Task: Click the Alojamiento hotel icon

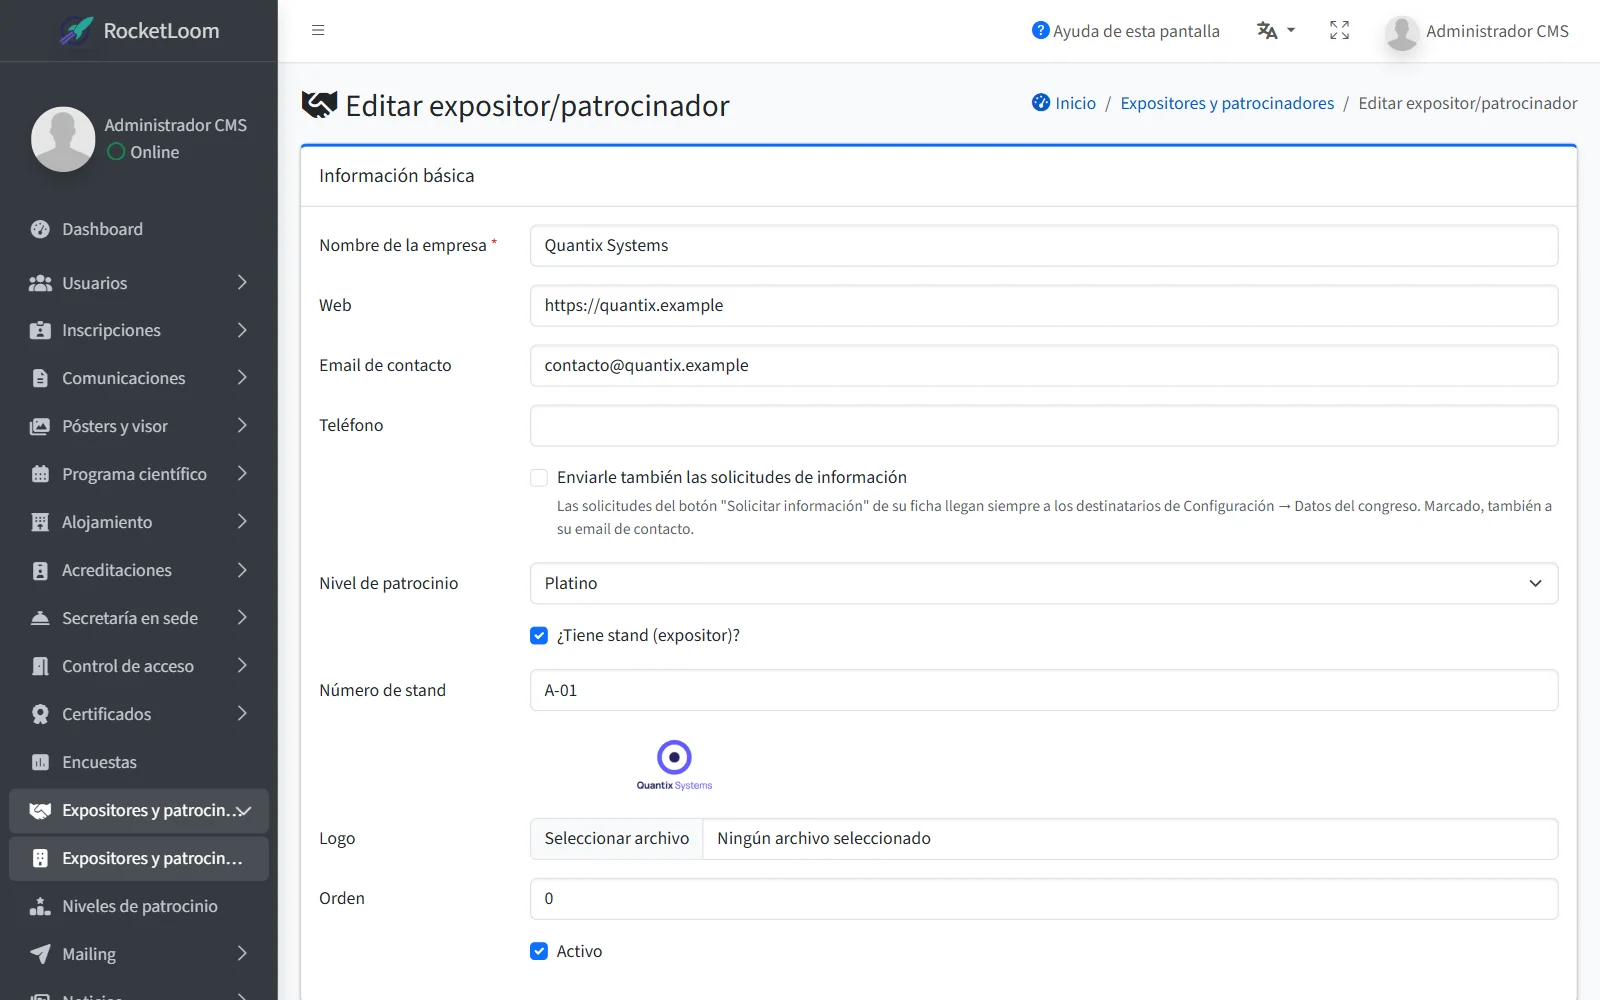Action: (40, 522)
